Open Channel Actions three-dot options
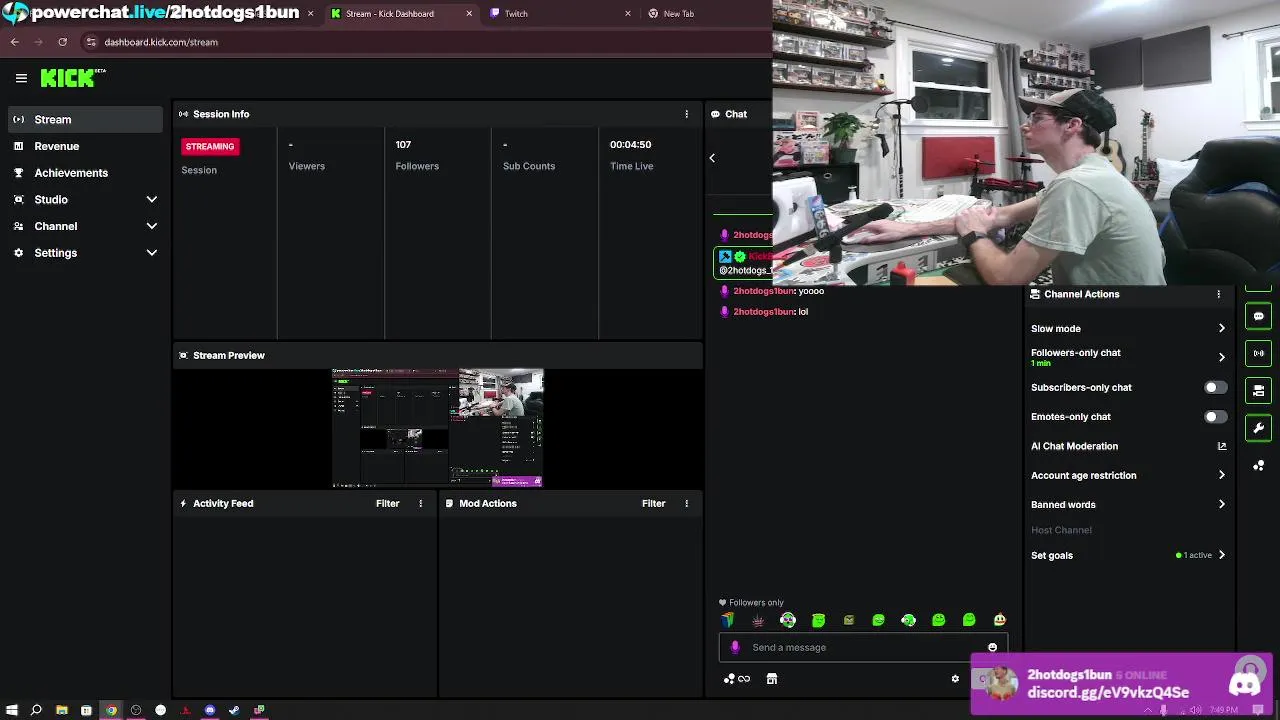 1218,294
